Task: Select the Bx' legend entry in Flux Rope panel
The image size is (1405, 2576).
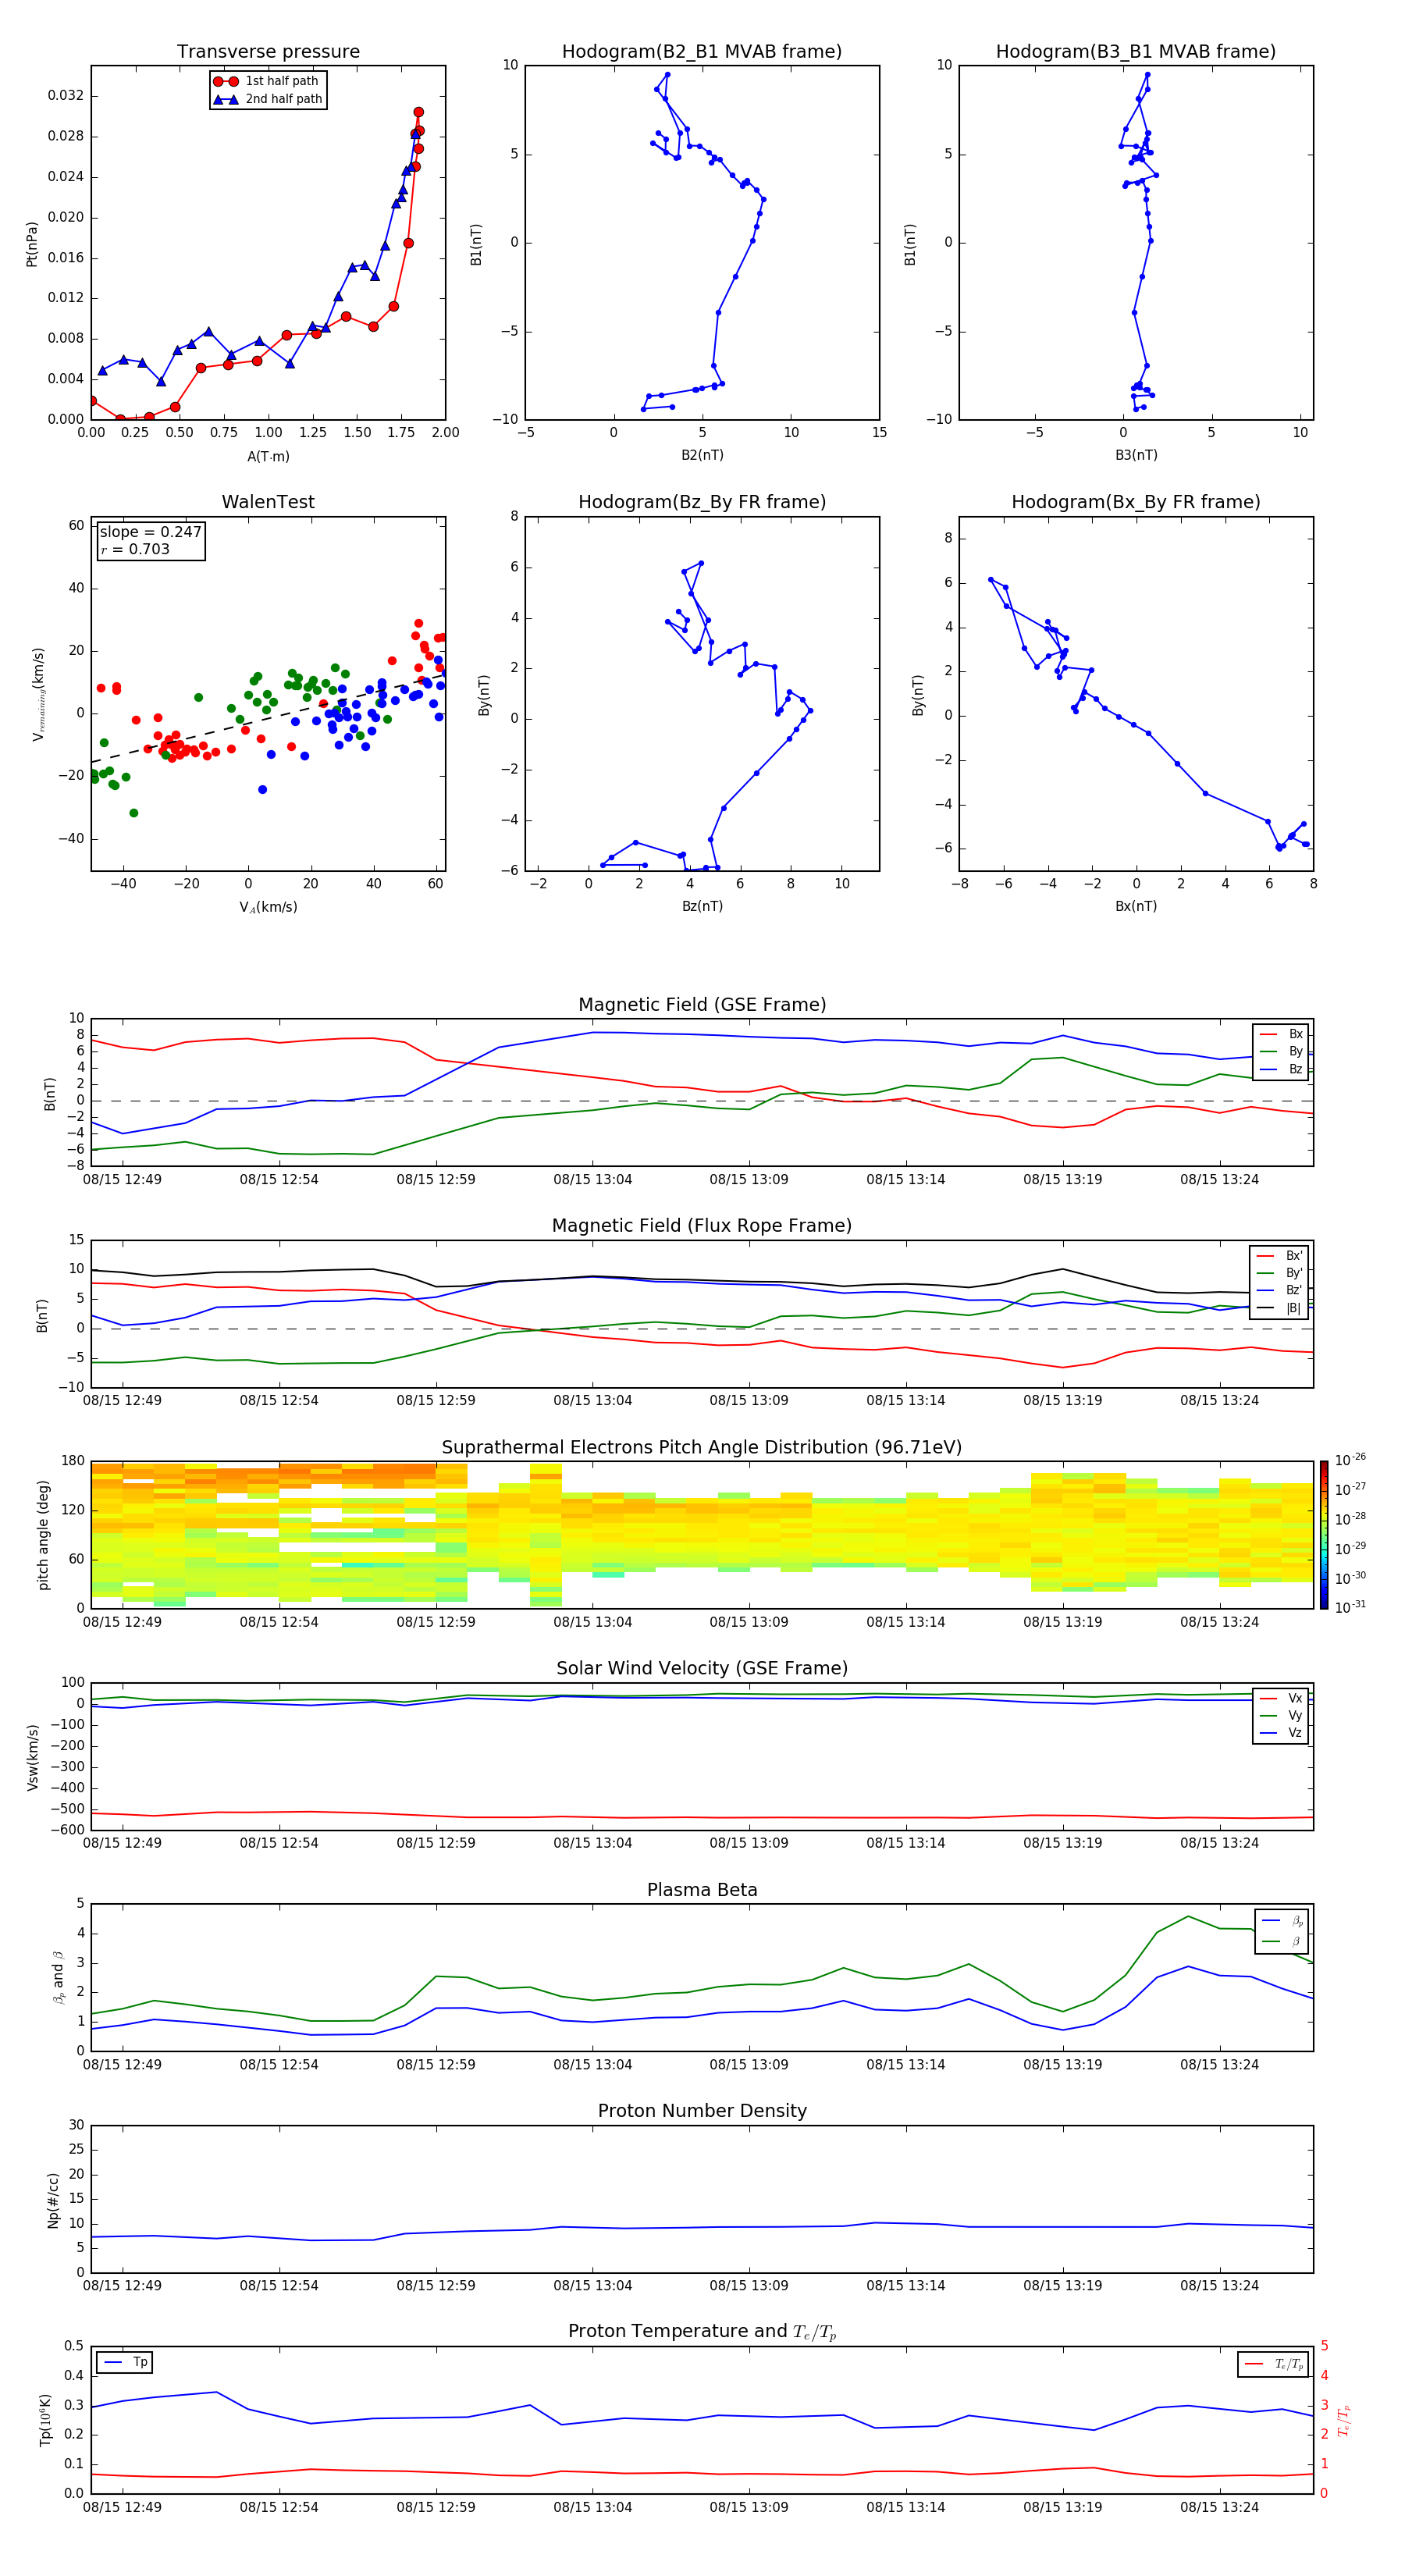Action: (1279, 1256)
